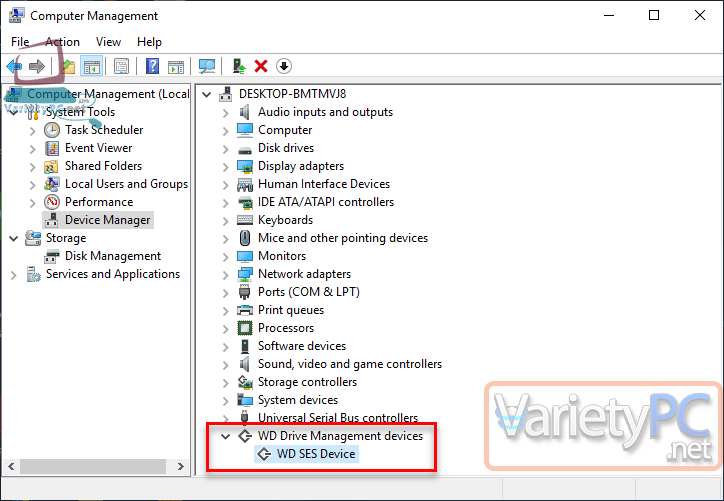
Task: Toggle the show/hide console tree icon
Action: coord(91,66)
